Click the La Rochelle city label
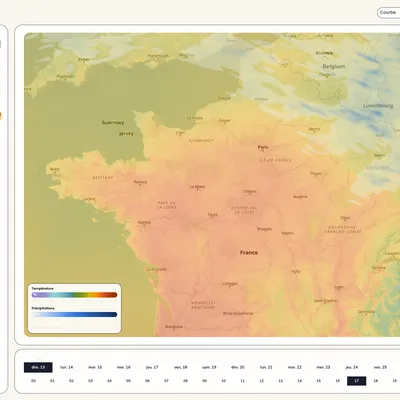The width and height of the screenshot is (400, 400). click(156, 269)
